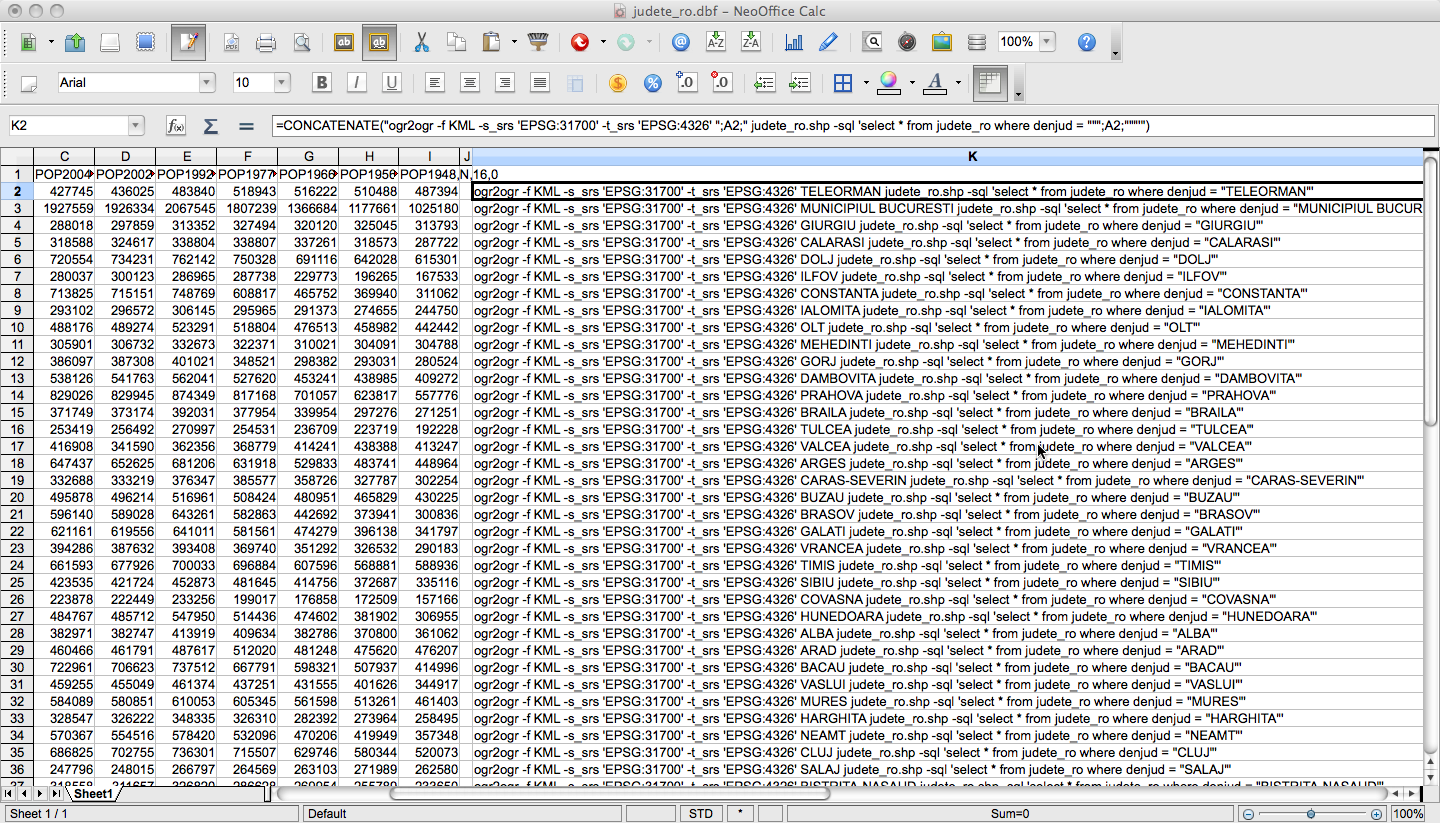Apply Percent number format
This screenshot has height=823, width=1440.
[652, 83]
